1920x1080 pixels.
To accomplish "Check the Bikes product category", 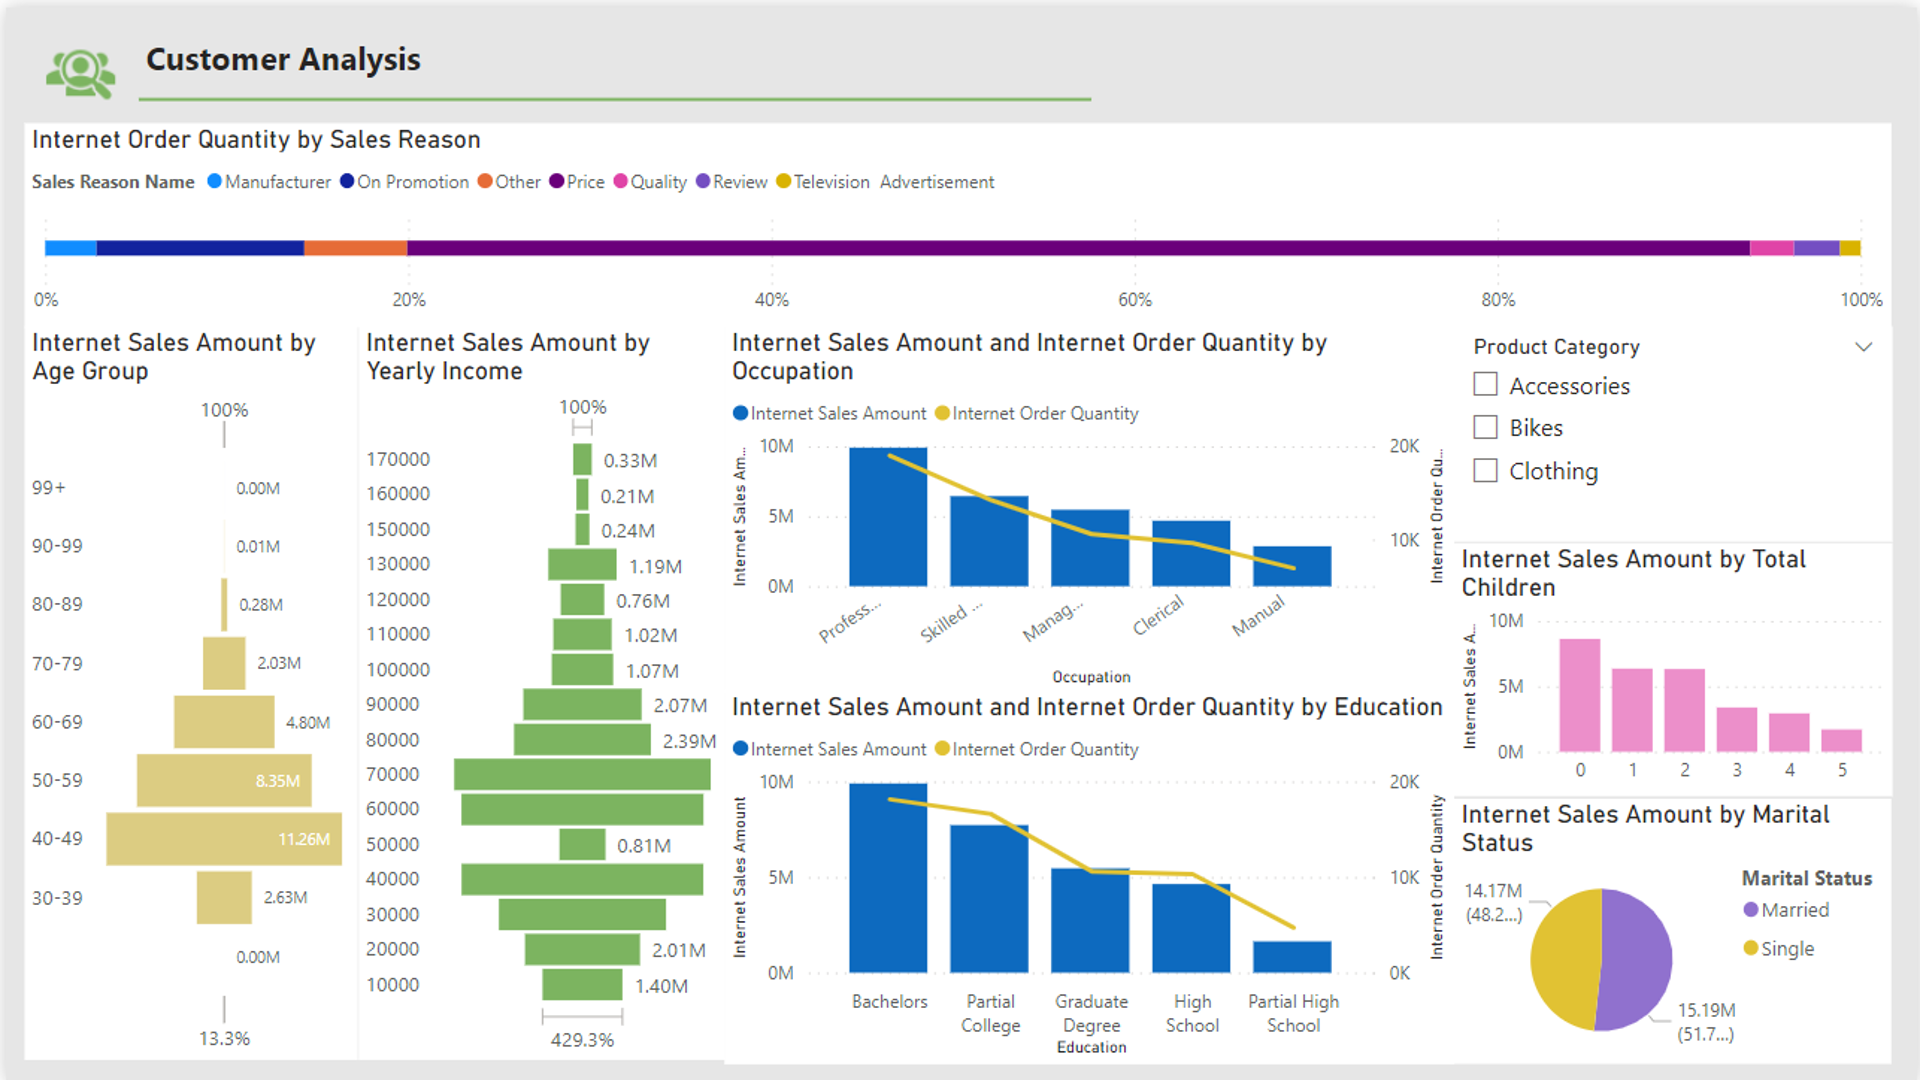I will pyautogui.click(x=1485, y=427).
